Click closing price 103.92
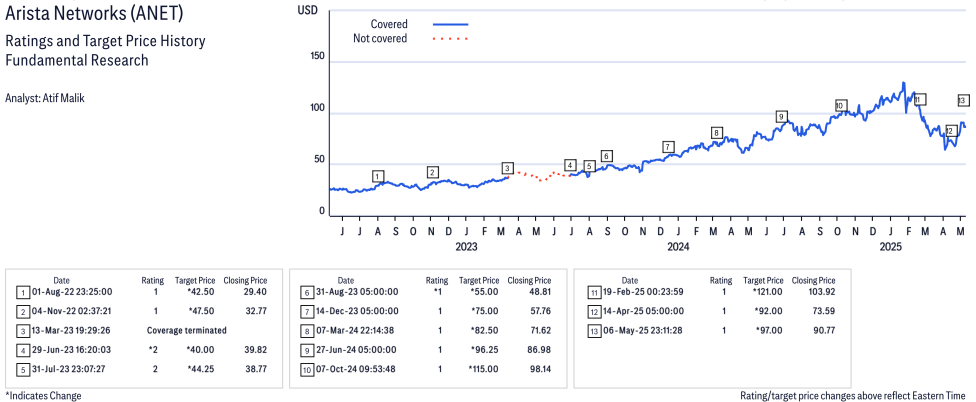Screen dimensions: 976x402 (822, 291)
